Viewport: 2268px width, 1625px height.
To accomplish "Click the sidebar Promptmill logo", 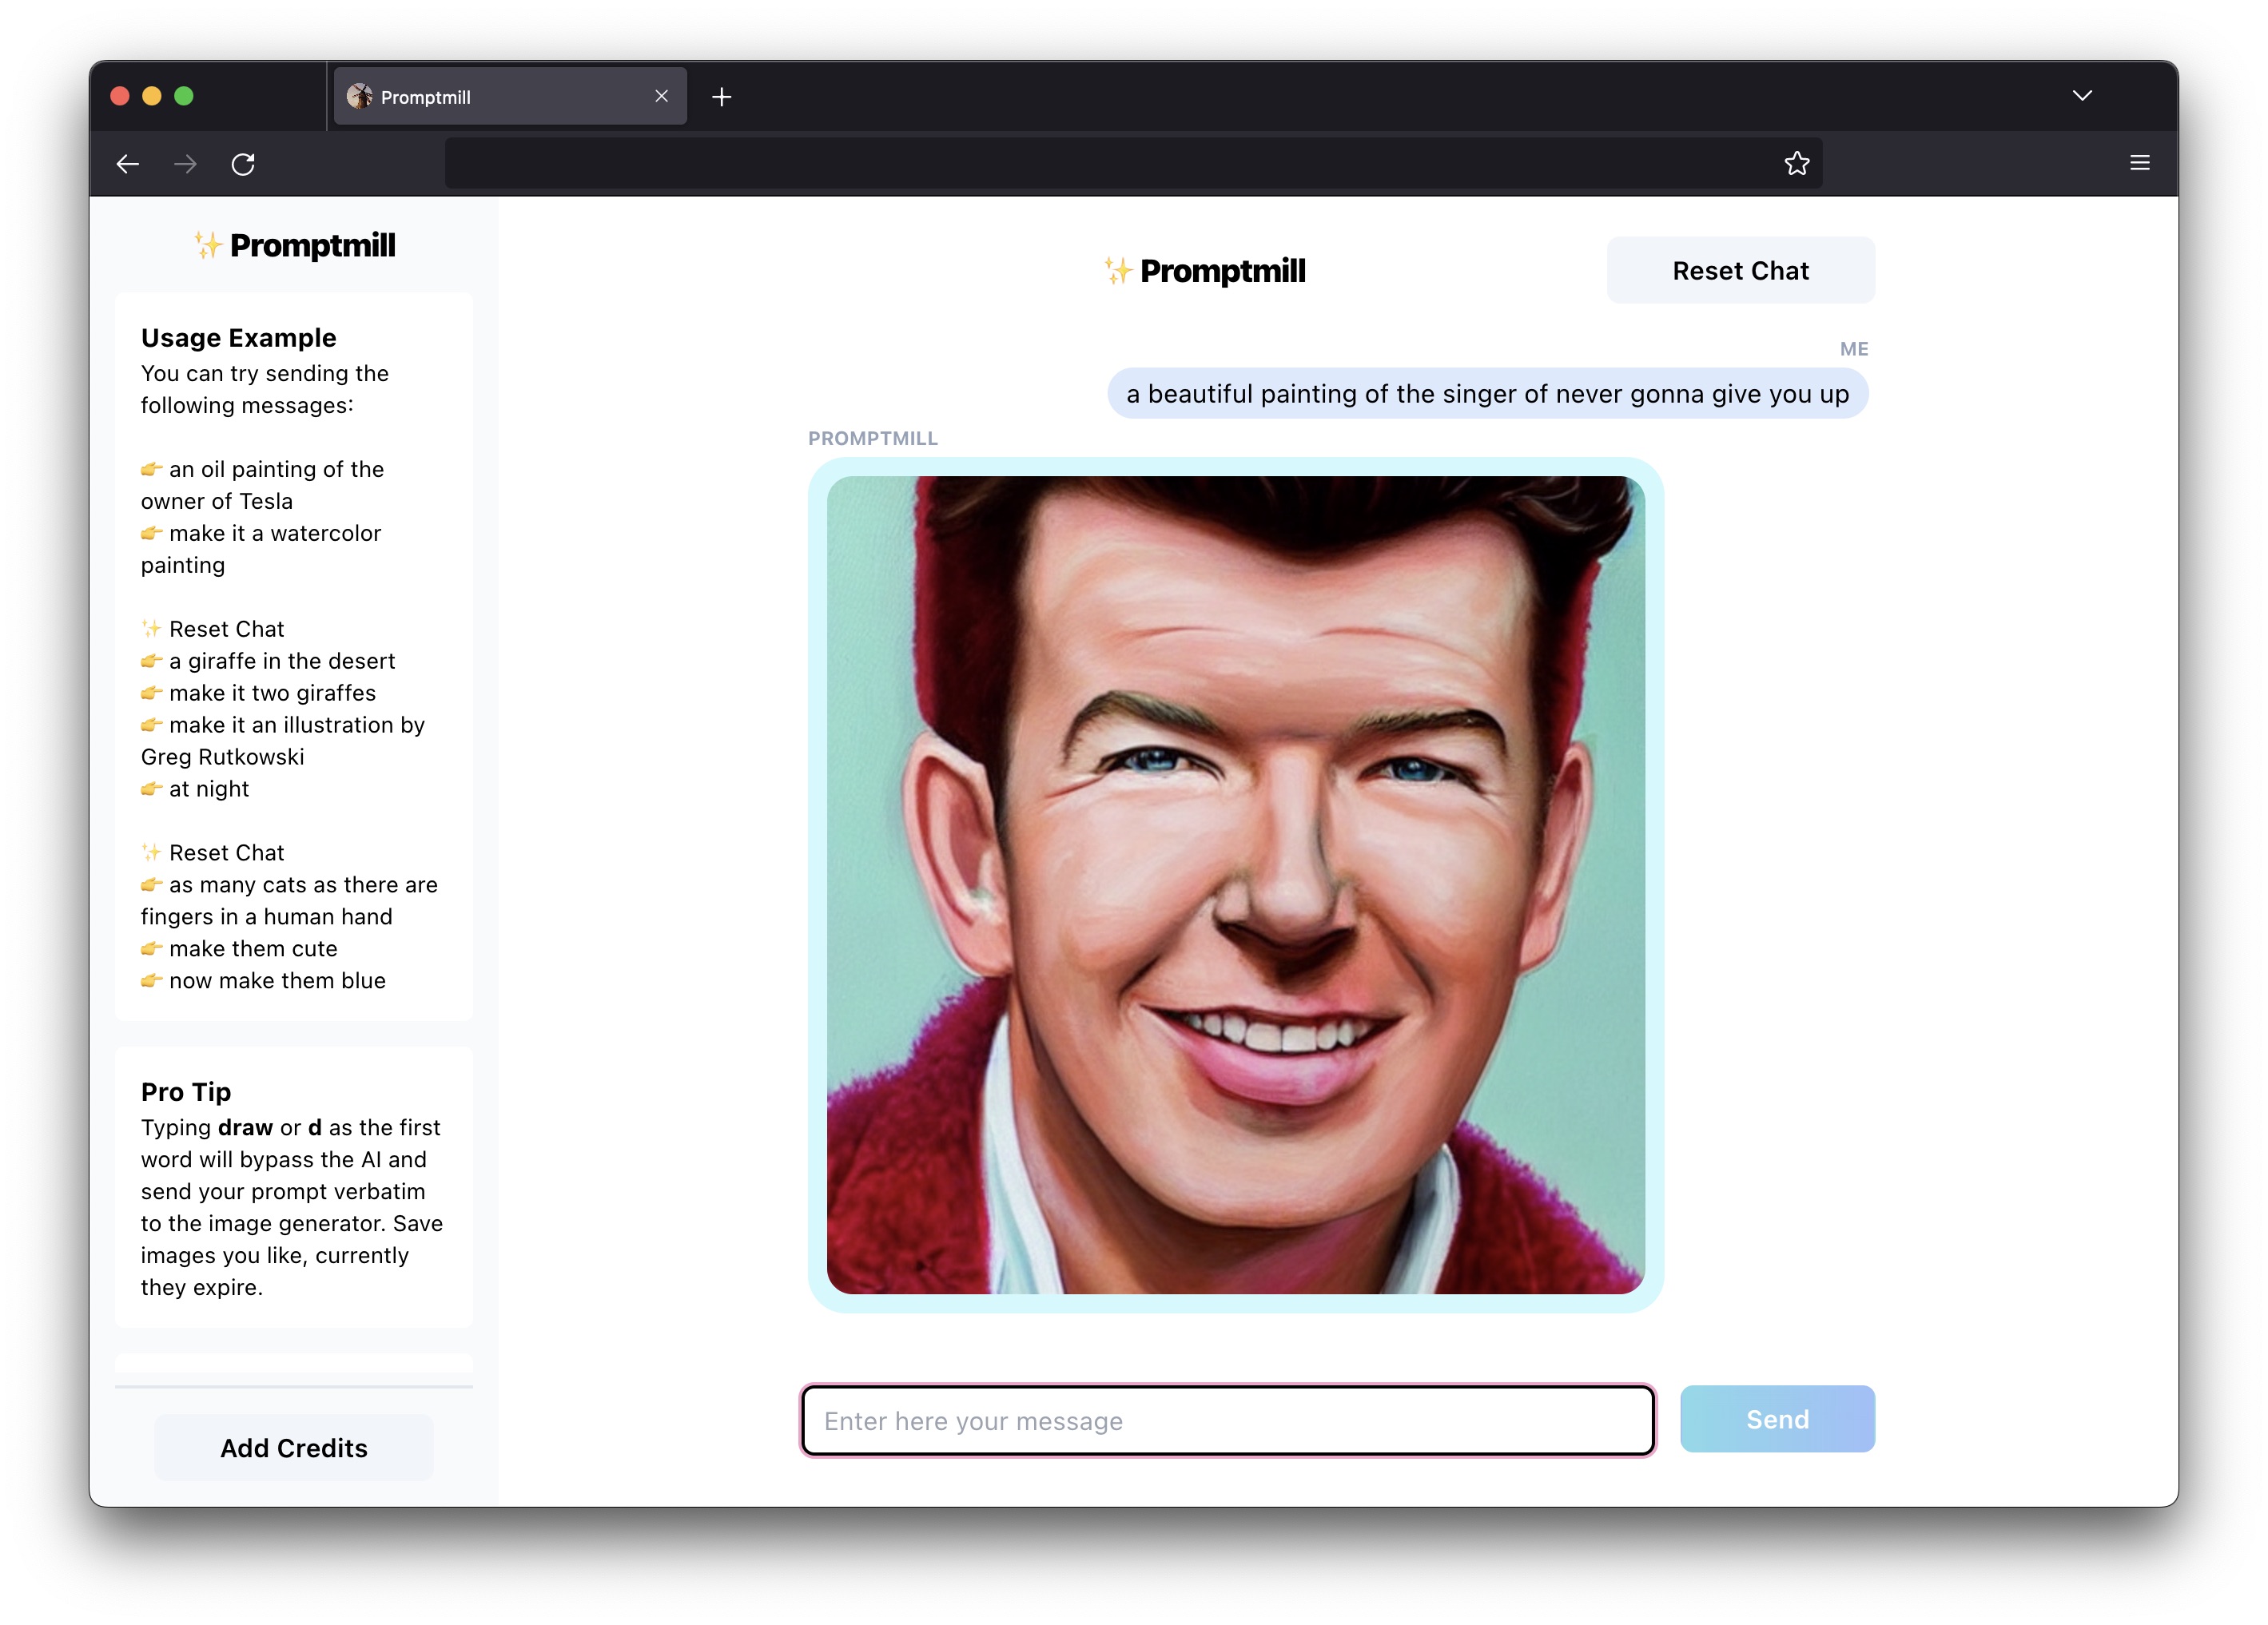I will pos(295,246).
